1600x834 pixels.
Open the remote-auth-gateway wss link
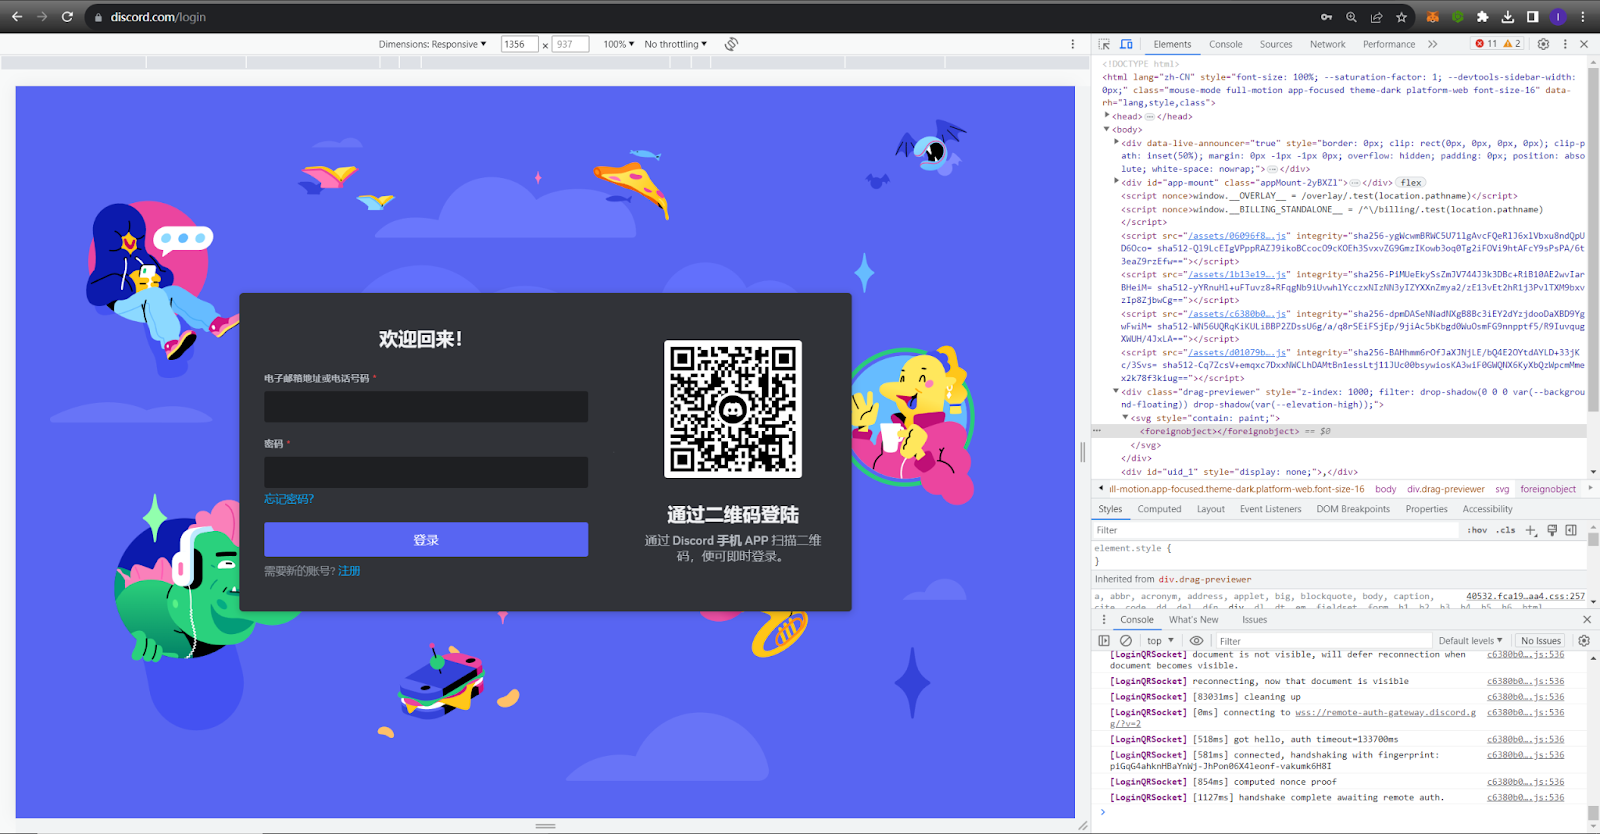point(1385,713)
